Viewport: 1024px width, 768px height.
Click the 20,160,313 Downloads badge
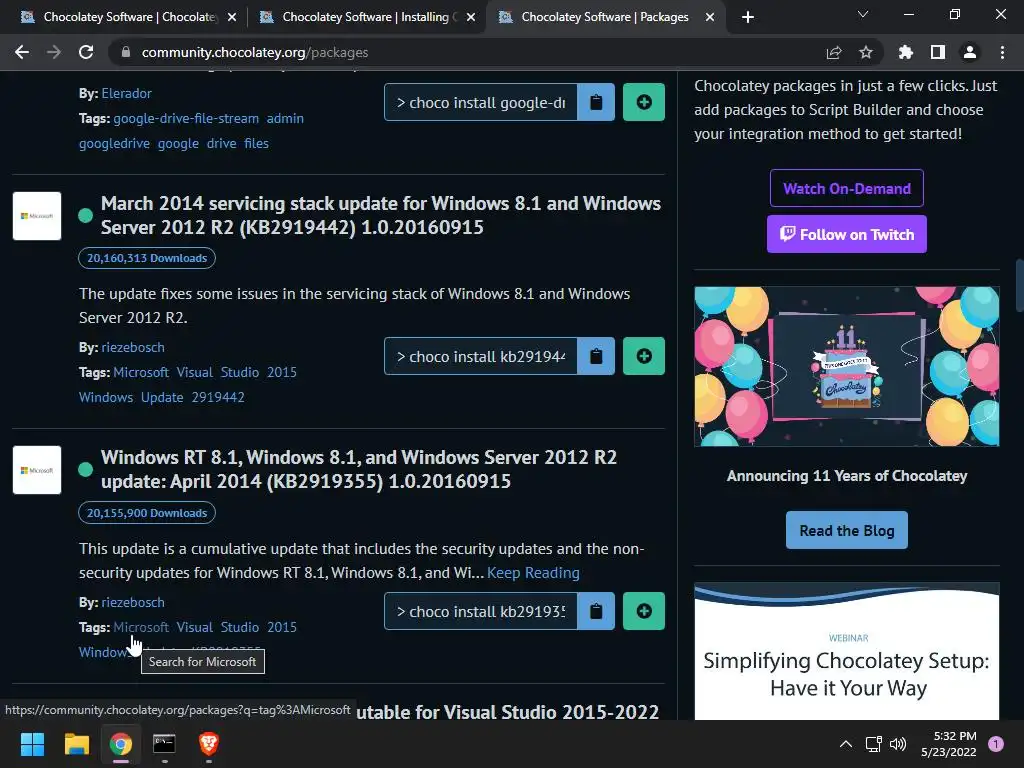147,258
